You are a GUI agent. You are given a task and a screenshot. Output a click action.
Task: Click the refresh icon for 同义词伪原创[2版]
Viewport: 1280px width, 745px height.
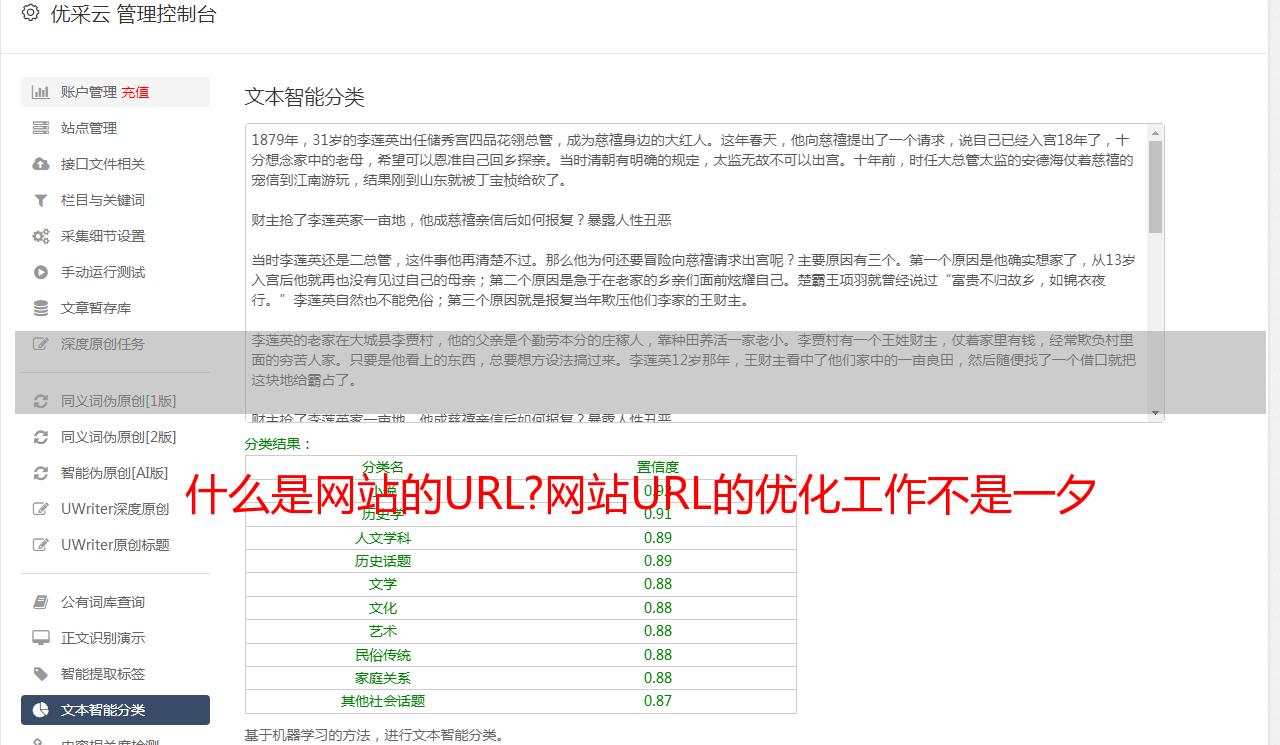(41, 437)
